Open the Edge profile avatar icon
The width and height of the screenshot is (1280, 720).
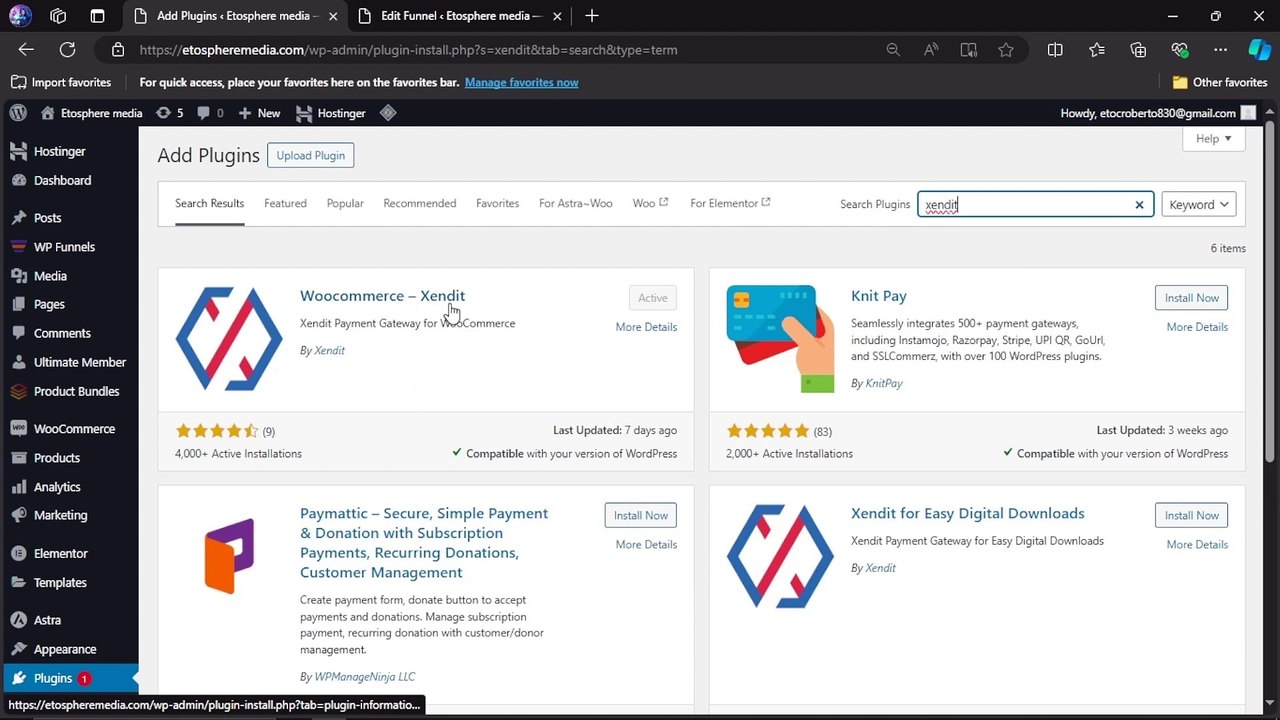(20, 16)
